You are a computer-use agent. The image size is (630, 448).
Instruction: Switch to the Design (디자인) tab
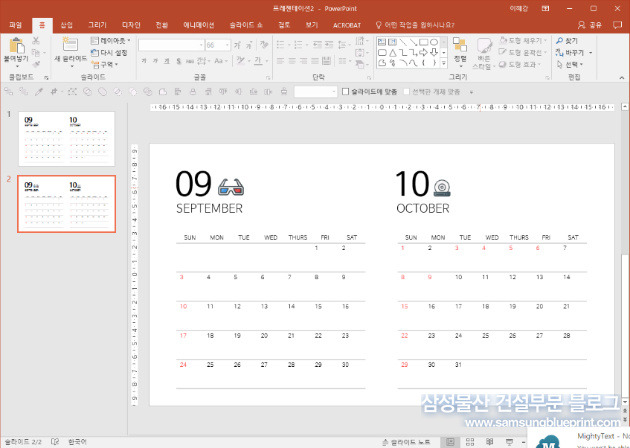click(x=131, y=25)
